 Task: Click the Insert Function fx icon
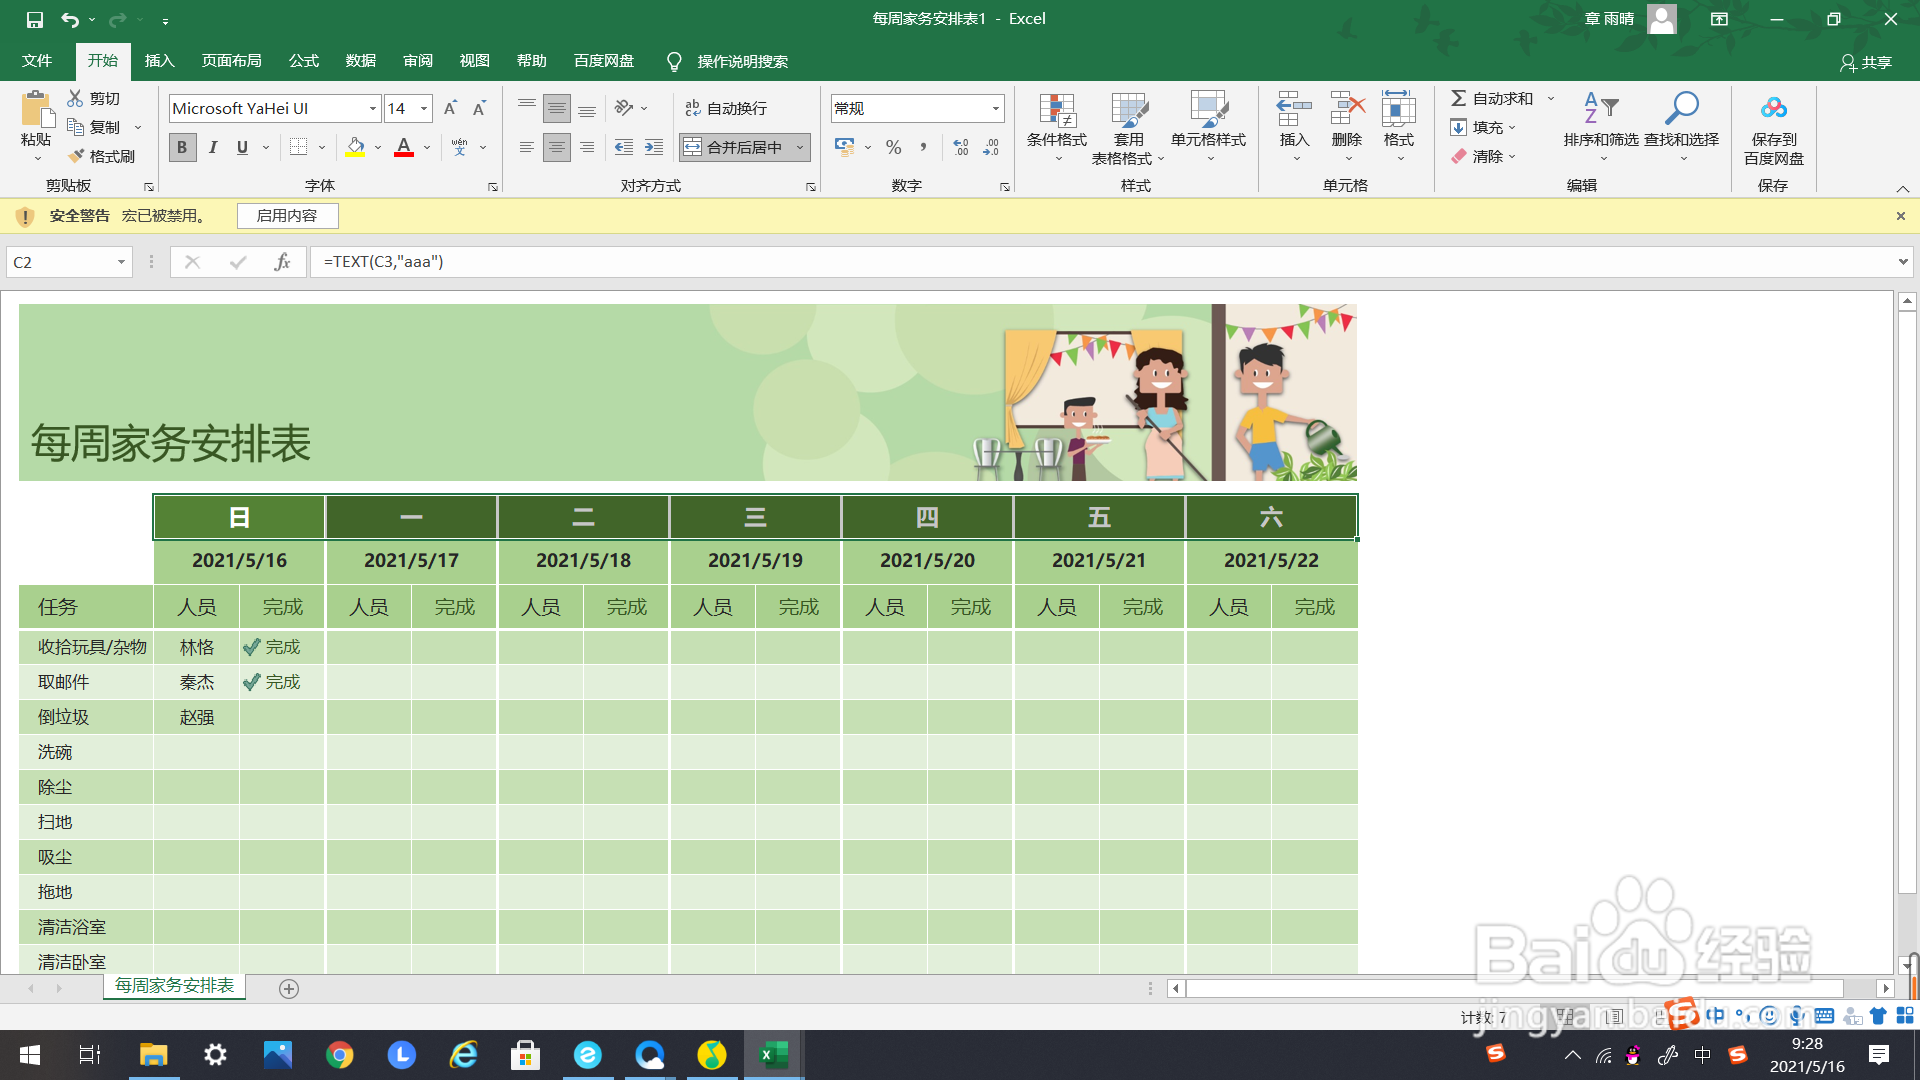[x=283, y=262]
